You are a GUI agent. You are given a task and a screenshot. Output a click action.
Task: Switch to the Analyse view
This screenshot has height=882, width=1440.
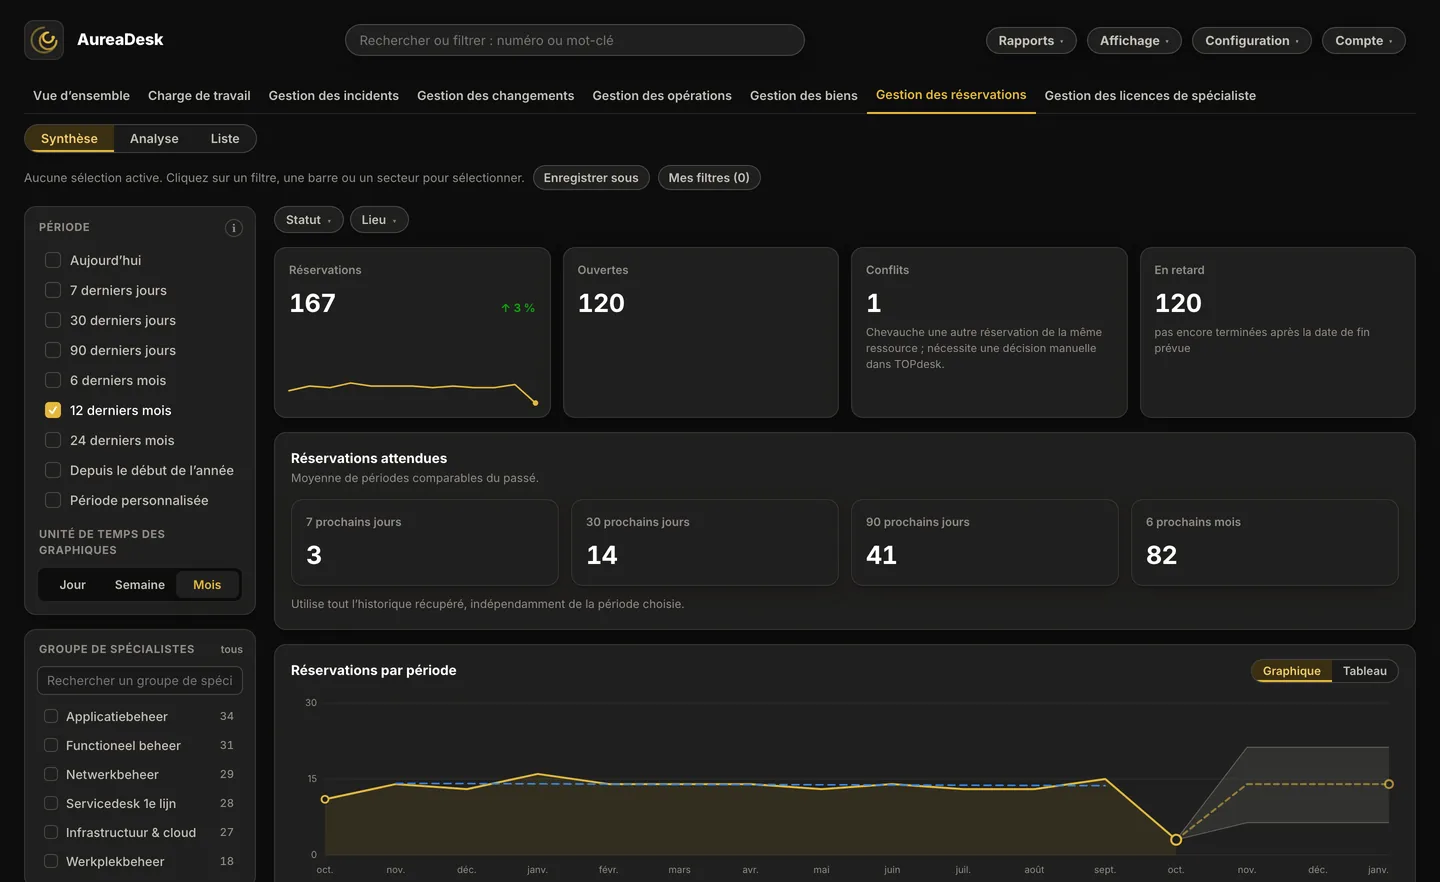[154, 139]
